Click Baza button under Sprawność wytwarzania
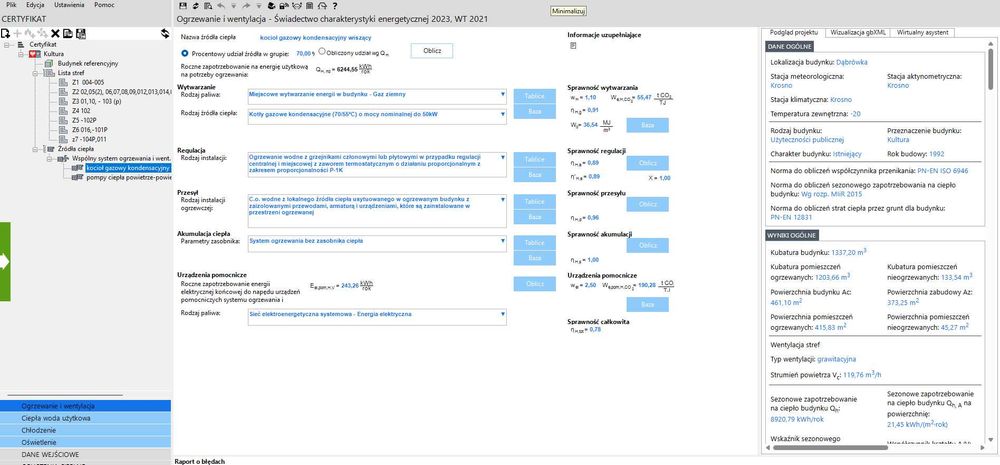This screenshot has height=465, width=1000. 647,125
